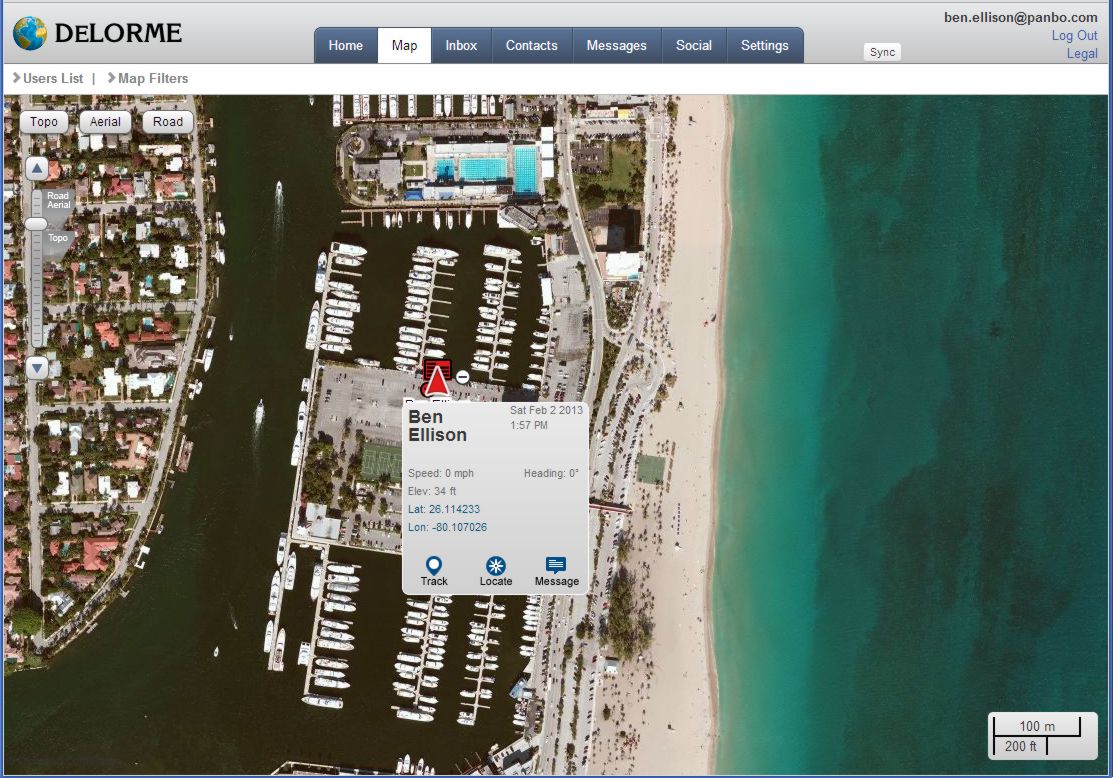Image resolution: width=1113 pixels, height=778 pixels.
Task: Zoom out with the down arrow button
Action: pos(37,368)
